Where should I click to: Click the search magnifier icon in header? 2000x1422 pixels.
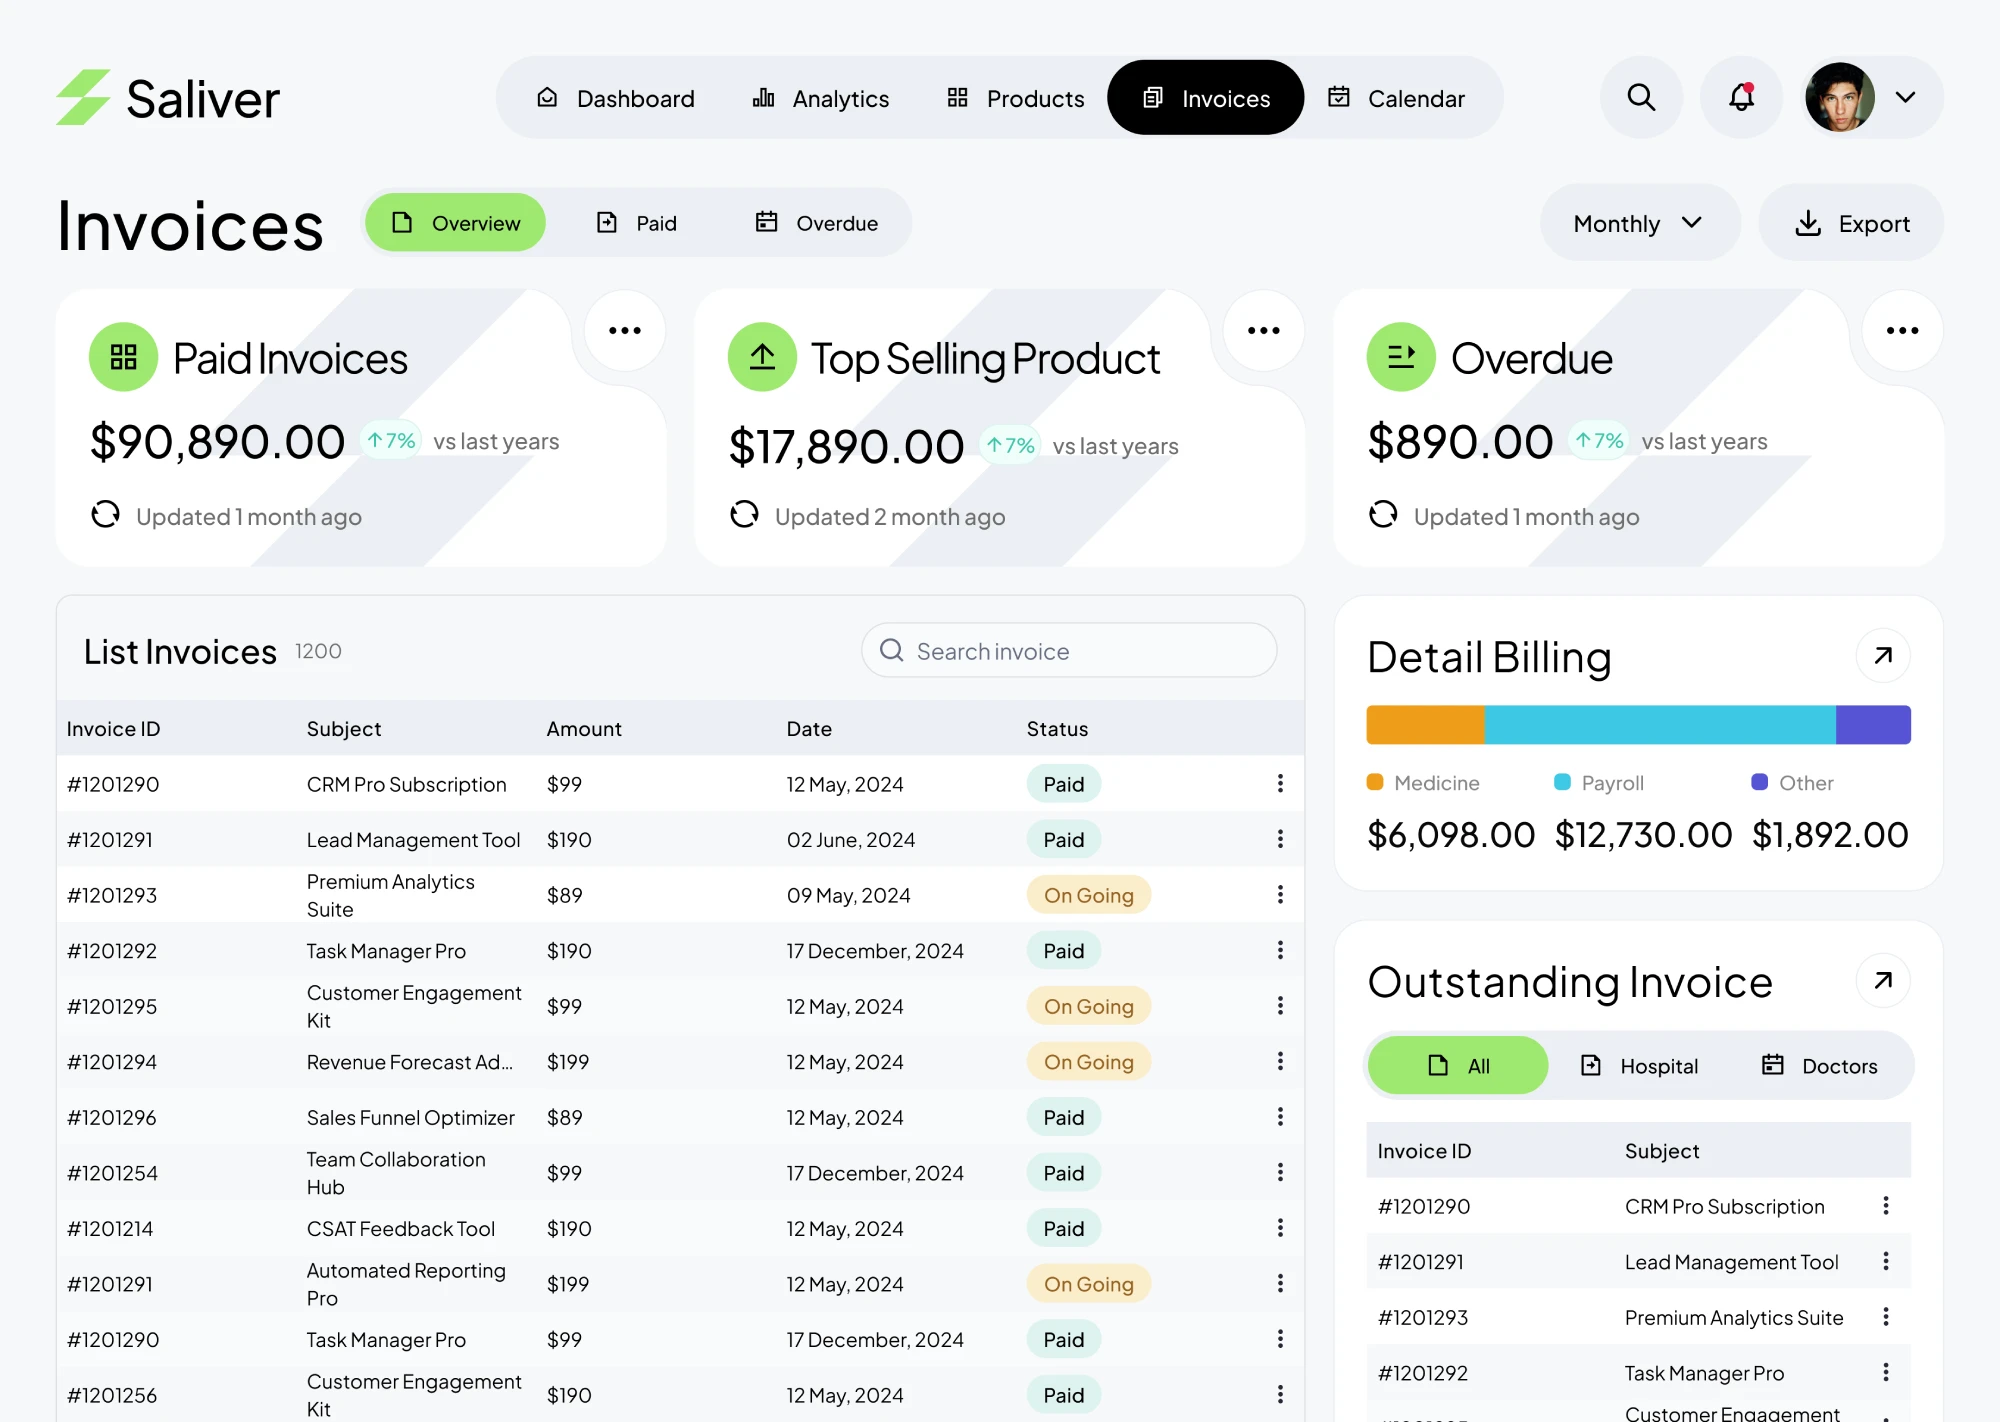pos(1640,97)
